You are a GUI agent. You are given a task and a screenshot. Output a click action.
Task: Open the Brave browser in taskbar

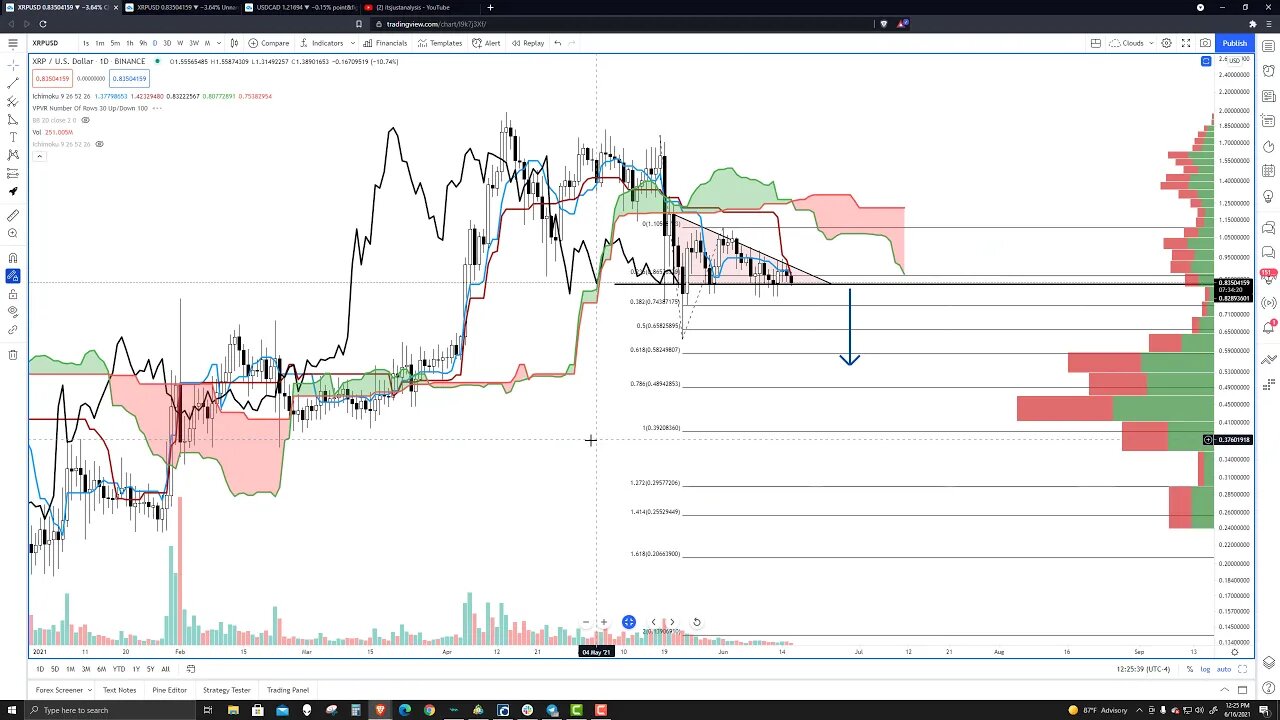(x=380, y=710)
